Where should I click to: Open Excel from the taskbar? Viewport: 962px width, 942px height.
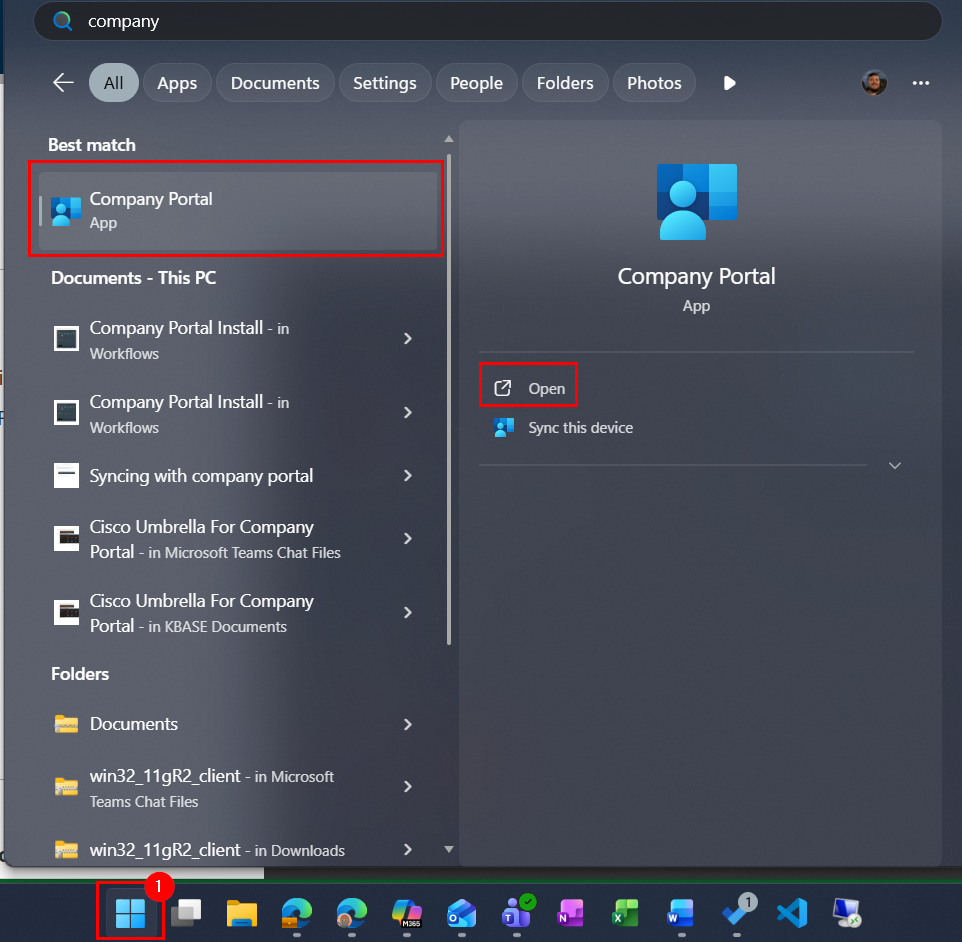(626, 913)
